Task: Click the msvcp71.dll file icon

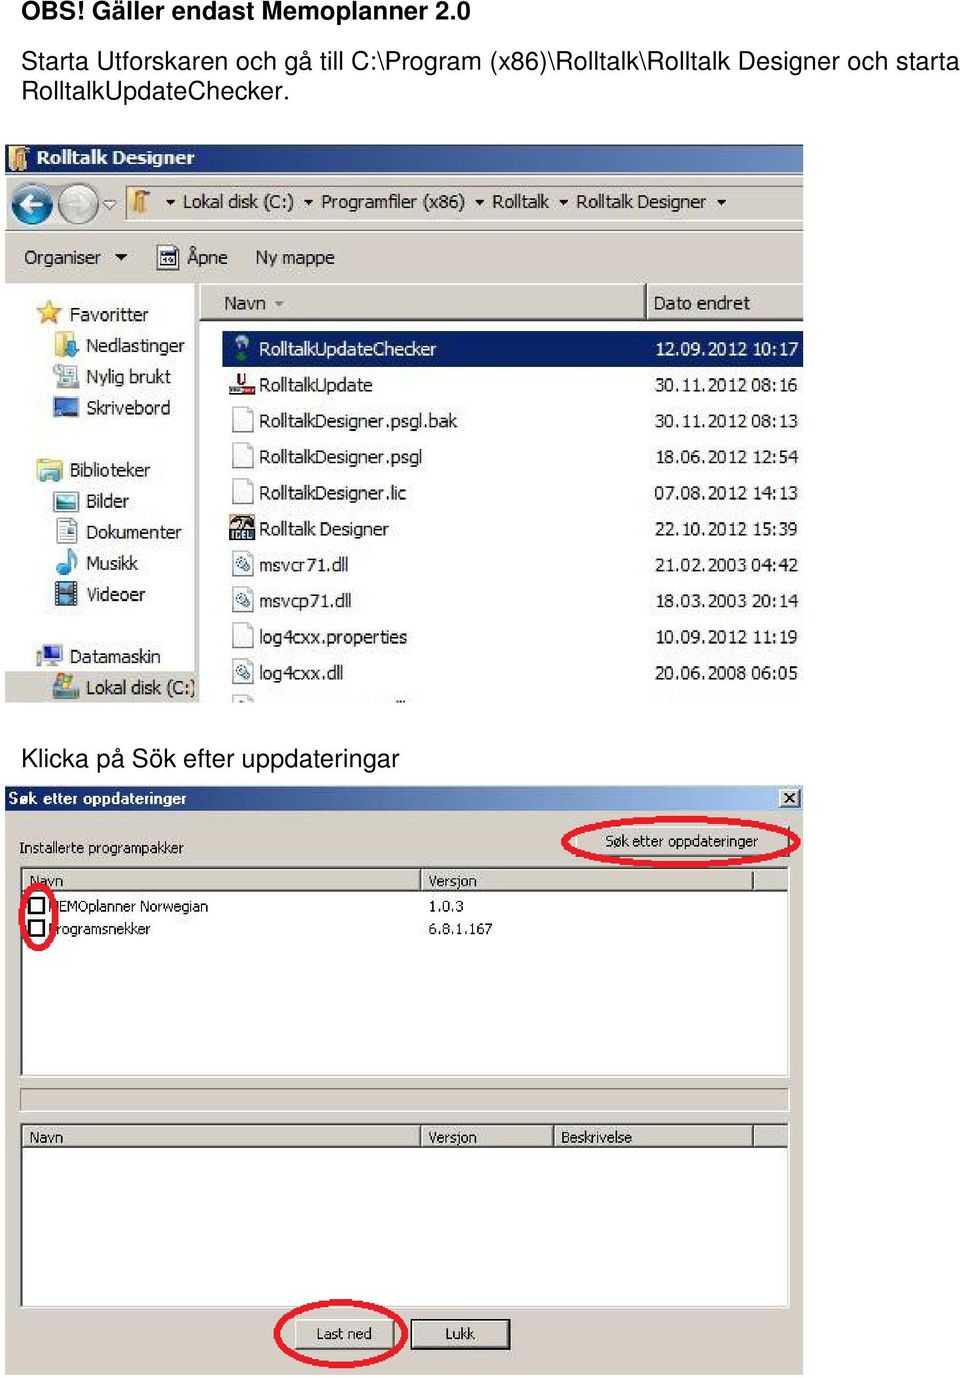Action: click(x=242, y=600)
